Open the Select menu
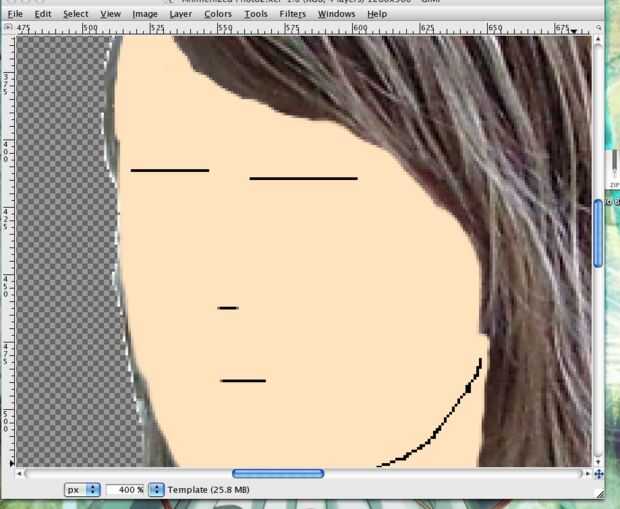The height and width of the screenshot is (509, 620). (76, 14)
